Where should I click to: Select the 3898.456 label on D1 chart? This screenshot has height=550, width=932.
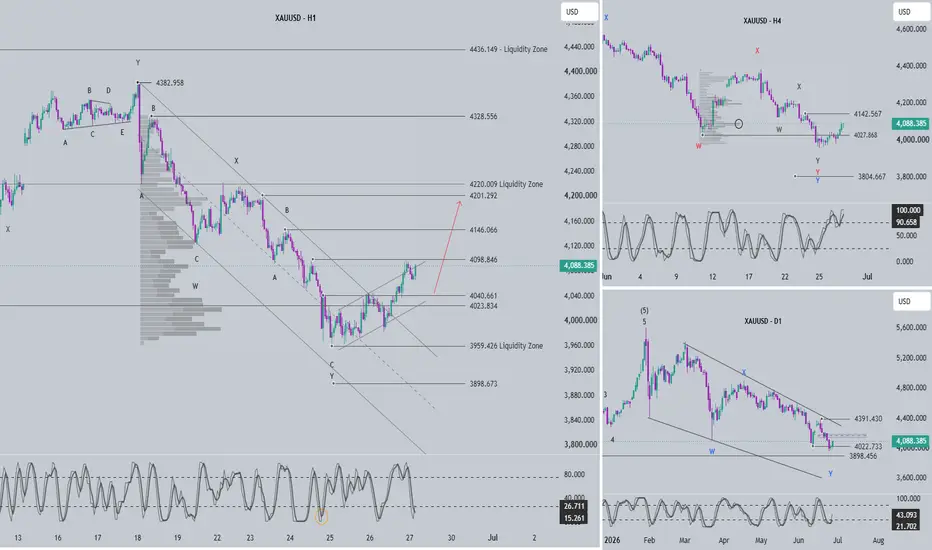tap(863, 456)
